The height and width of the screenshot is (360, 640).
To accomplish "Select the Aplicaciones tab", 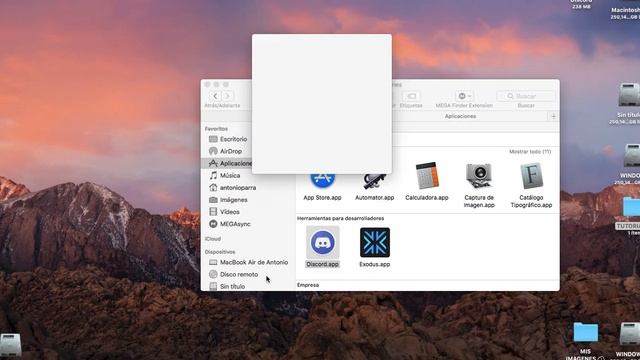I will (460, 116).
